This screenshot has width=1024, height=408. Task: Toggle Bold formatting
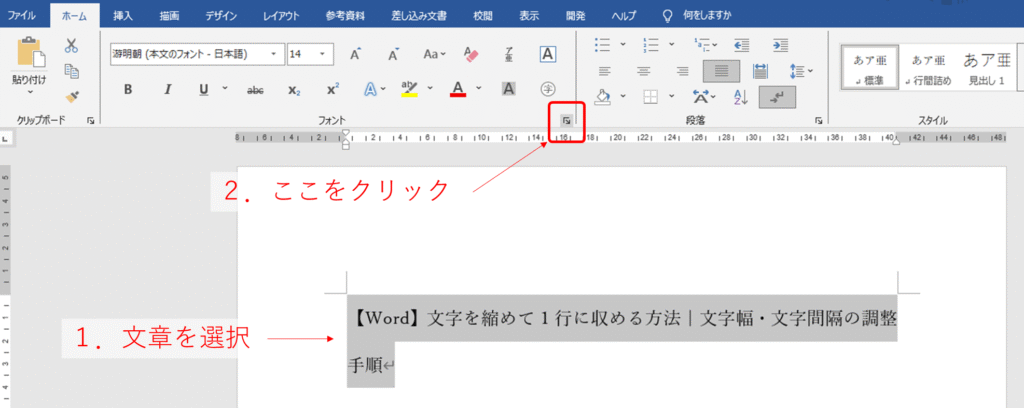[128, 89]
